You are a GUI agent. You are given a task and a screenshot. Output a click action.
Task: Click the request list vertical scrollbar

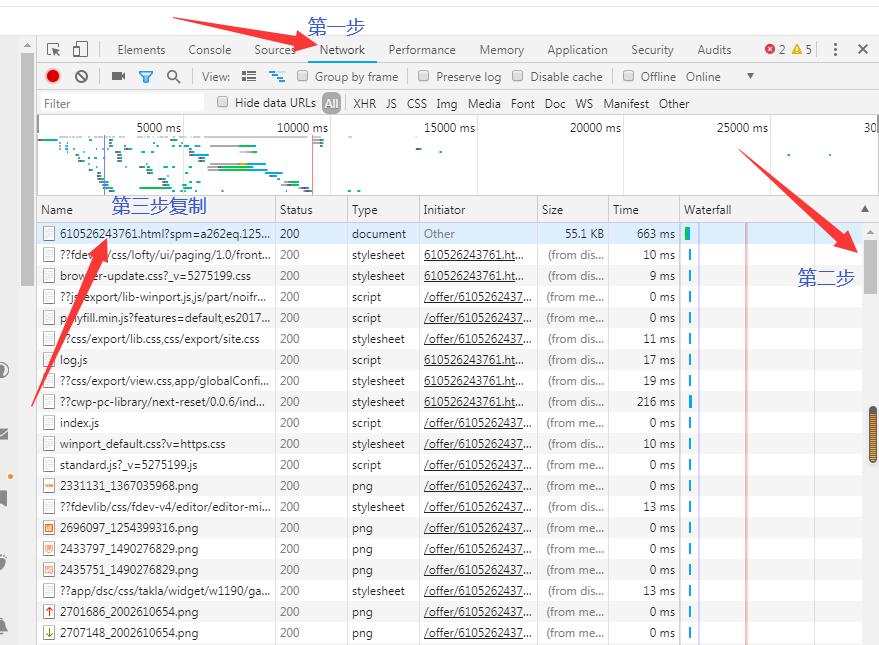pos(870,265)
